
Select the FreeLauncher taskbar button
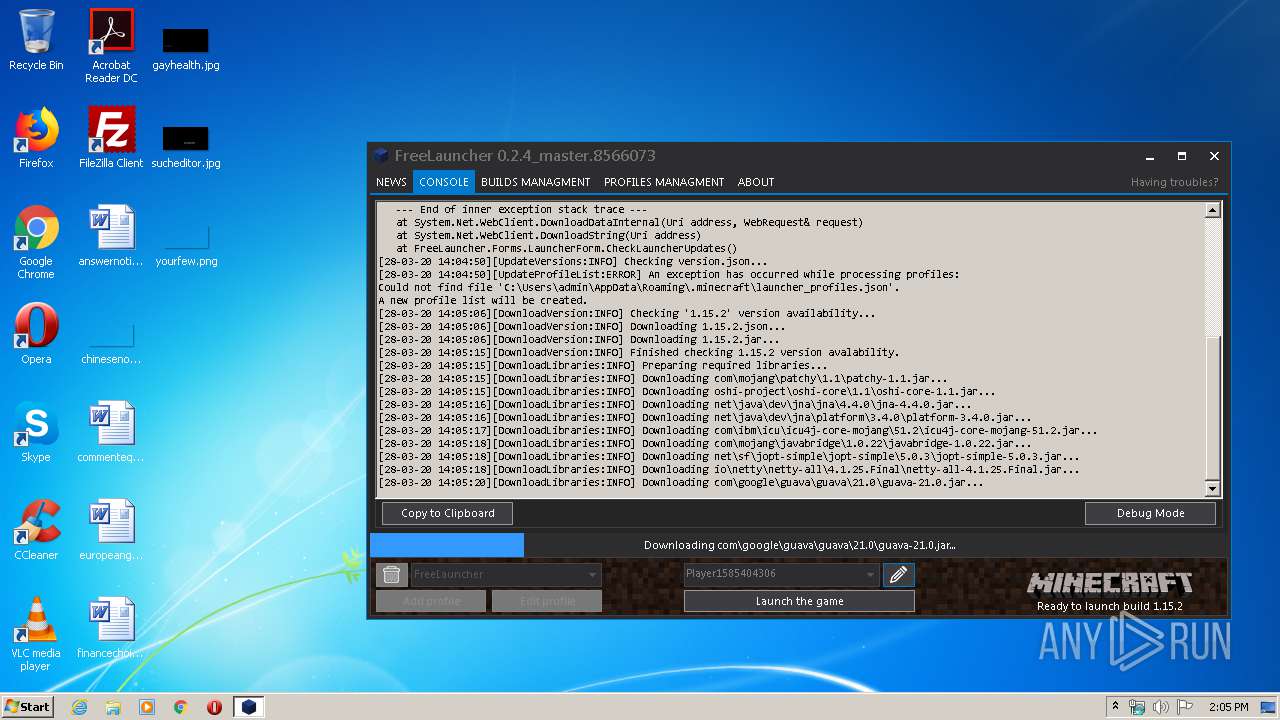click(248, 707)
